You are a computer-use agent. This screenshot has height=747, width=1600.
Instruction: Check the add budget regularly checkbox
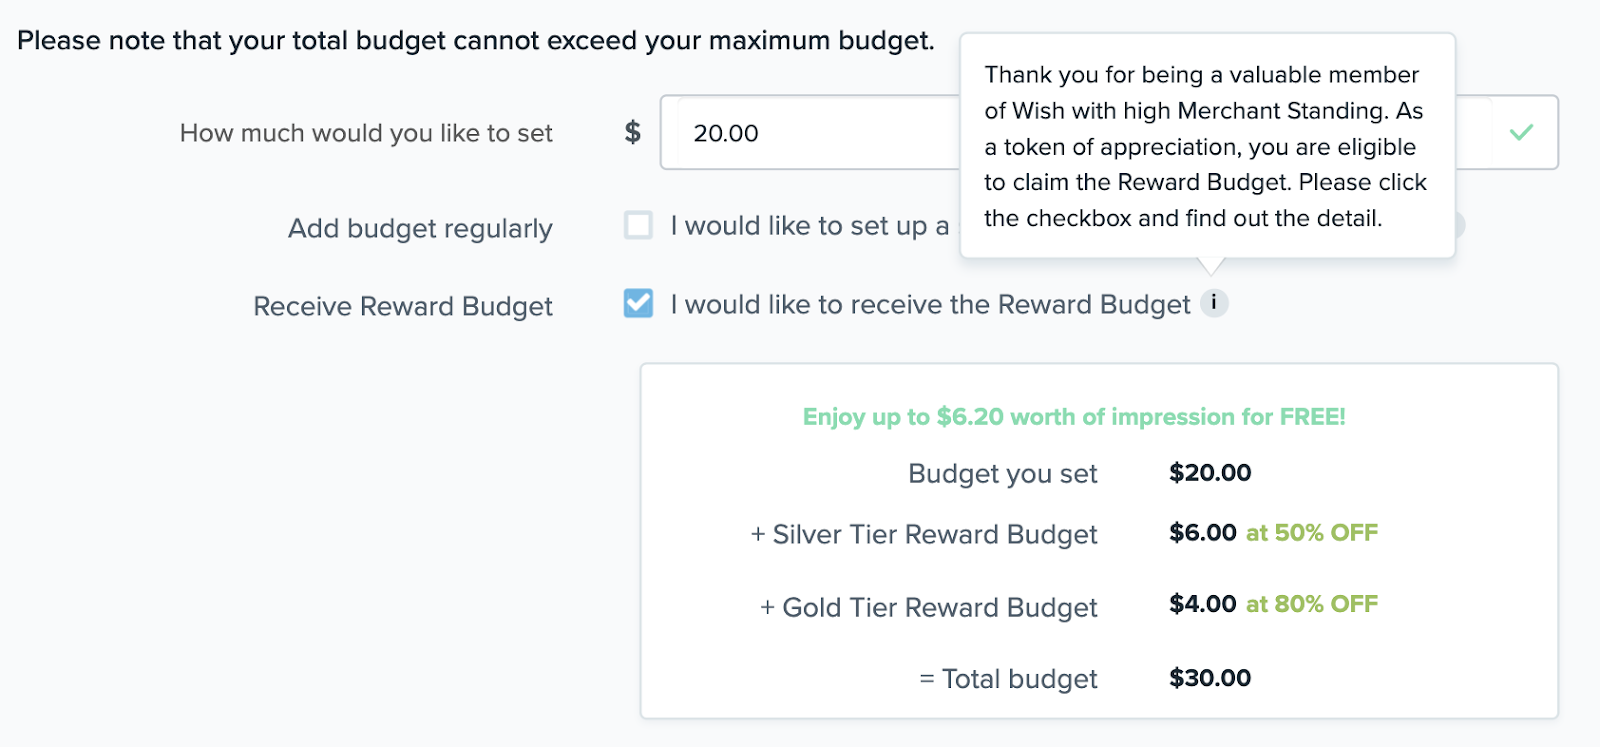coord(638,225)
